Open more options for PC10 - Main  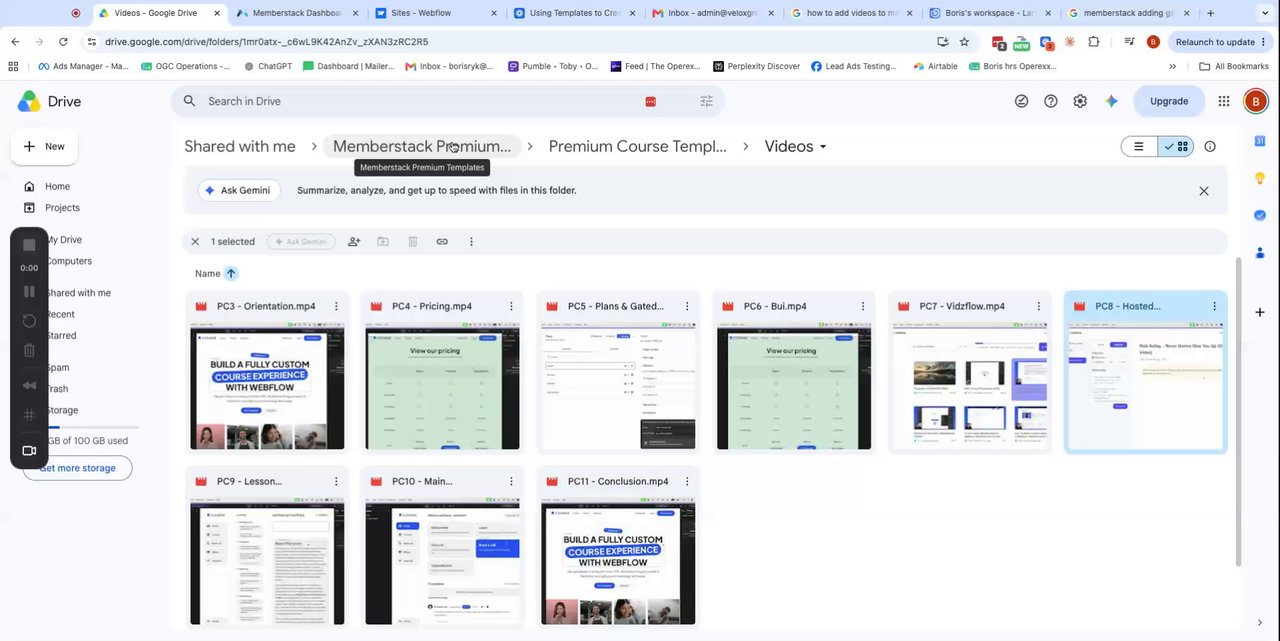pos(511,481)
